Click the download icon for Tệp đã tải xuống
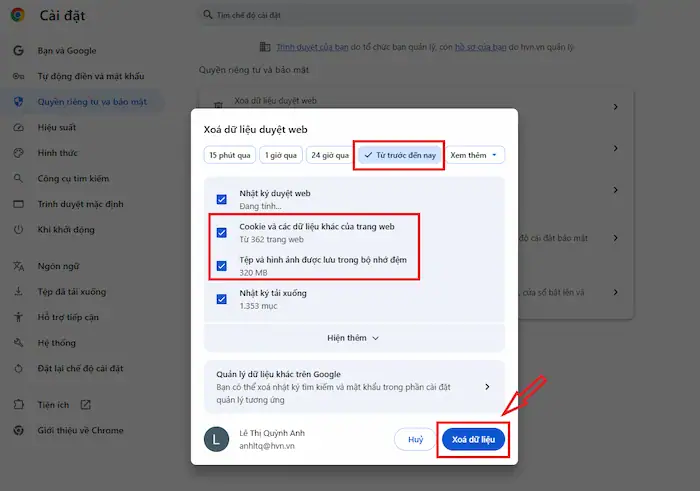The width and height of the screenshot is (700, 491). 18,292
